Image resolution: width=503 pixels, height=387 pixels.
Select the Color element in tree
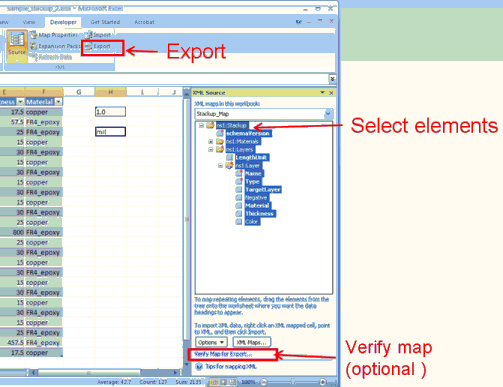tap(252, 221)
